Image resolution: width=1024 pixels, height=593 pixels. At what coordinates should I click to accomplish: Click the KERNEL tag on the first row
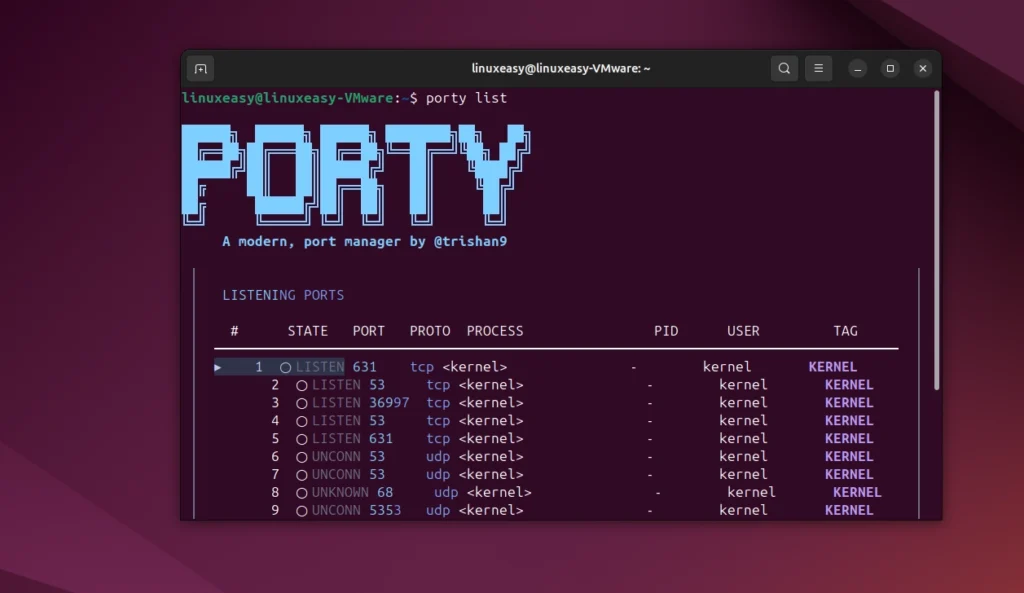pos(833,366)
